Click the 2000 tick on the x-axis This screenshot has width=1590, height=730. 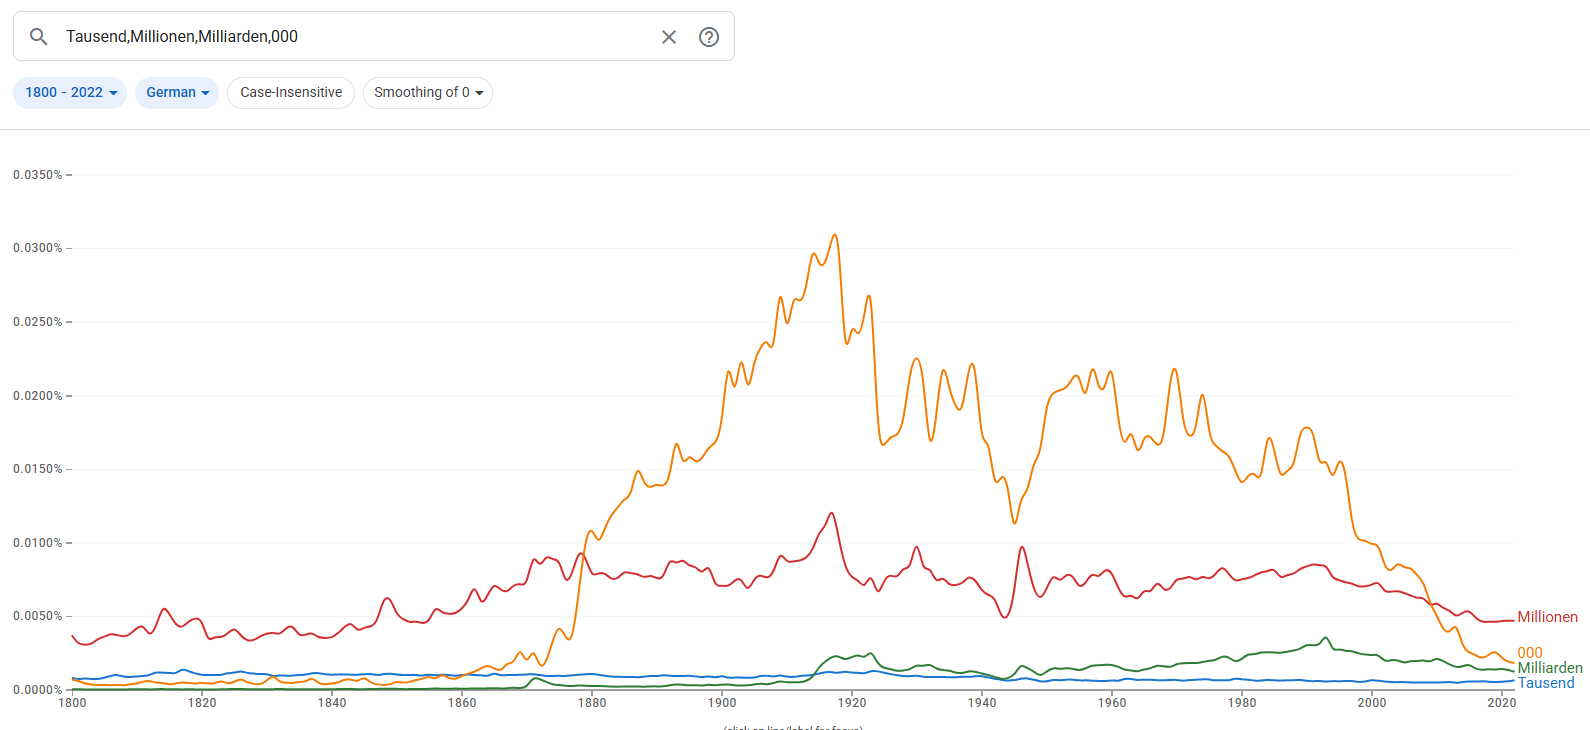point(1372,702)
